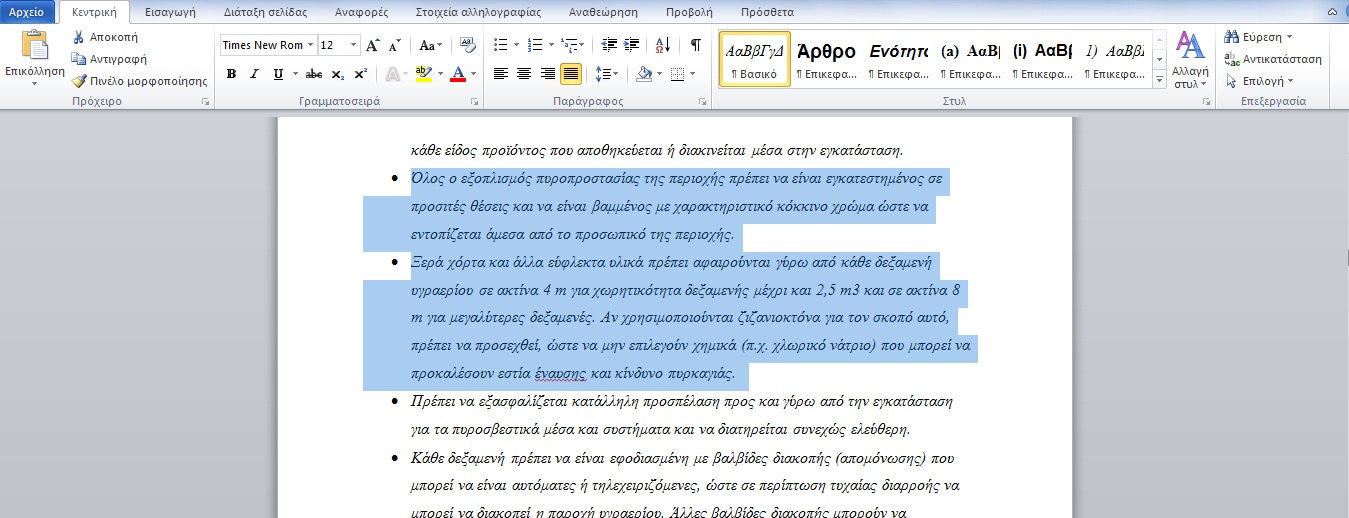Toggle superscript formatting
This screenshot has width=1349, height=518.
[361, 74]
